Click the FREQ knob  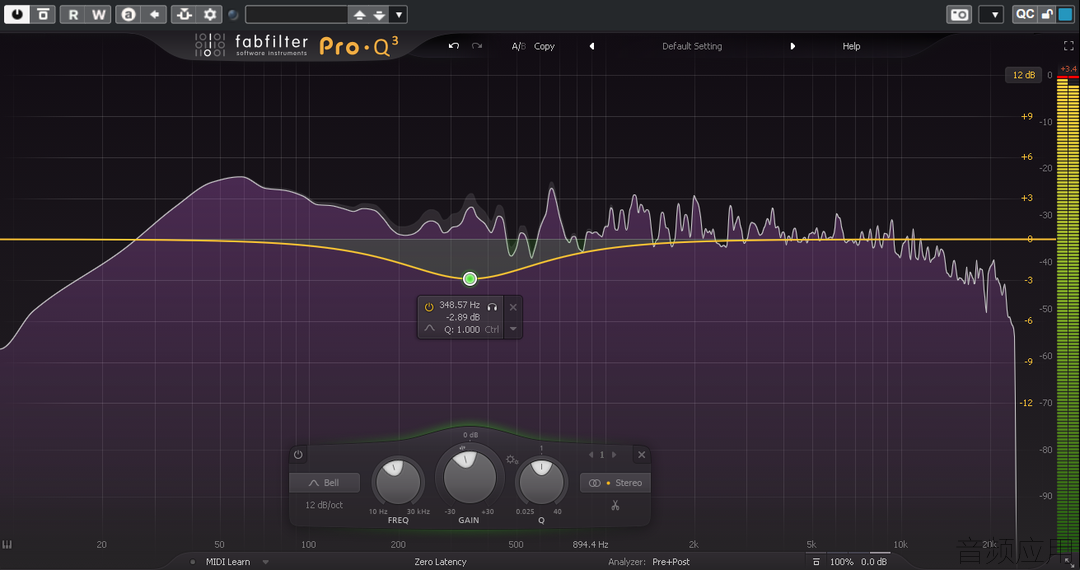pos(397,480)
